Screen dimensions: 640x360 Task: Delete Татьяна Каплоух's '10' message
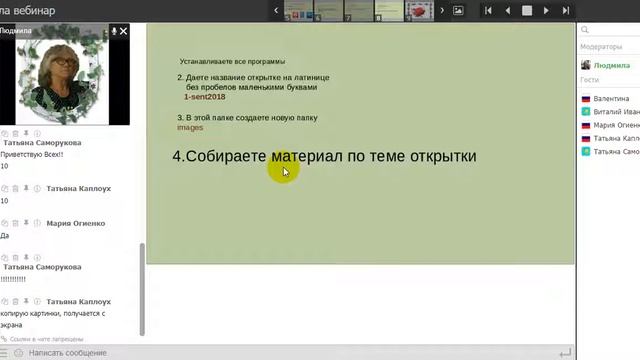[x=16, y=189]
